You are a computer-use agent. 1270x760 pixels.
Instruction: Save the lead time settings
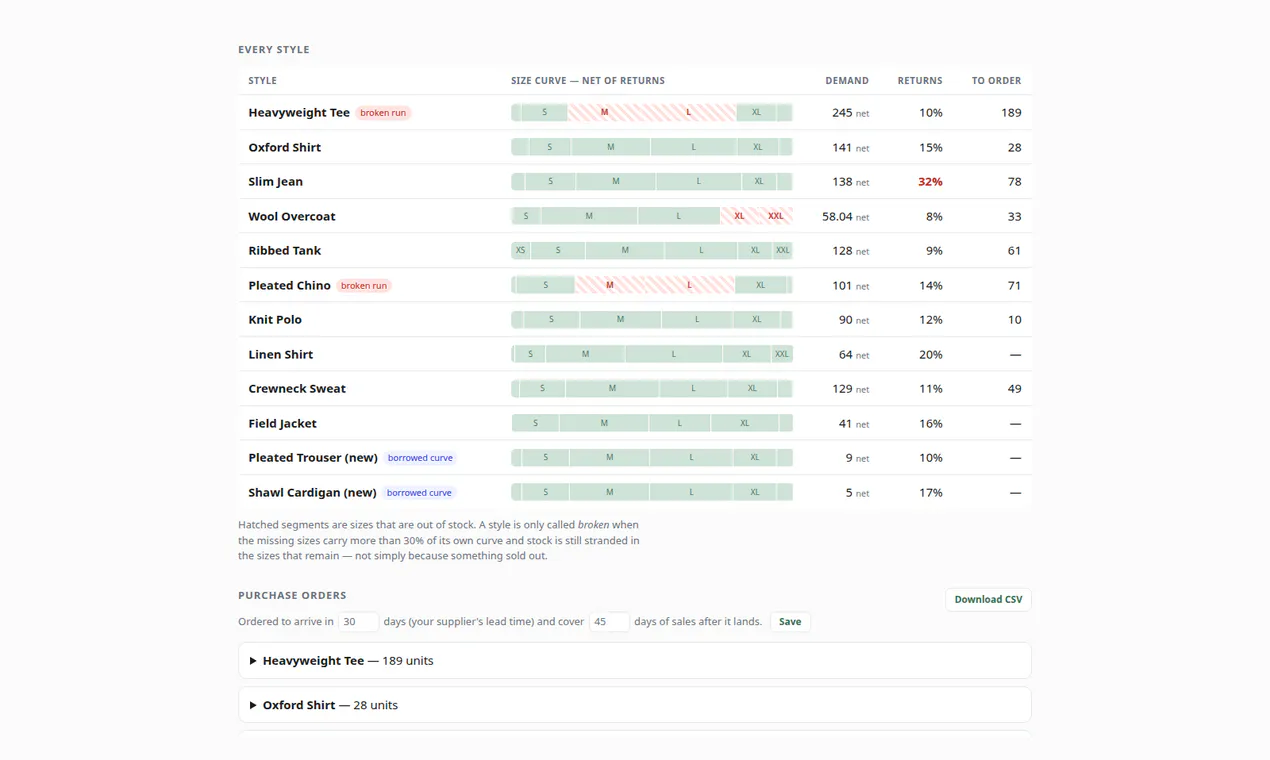790,622
